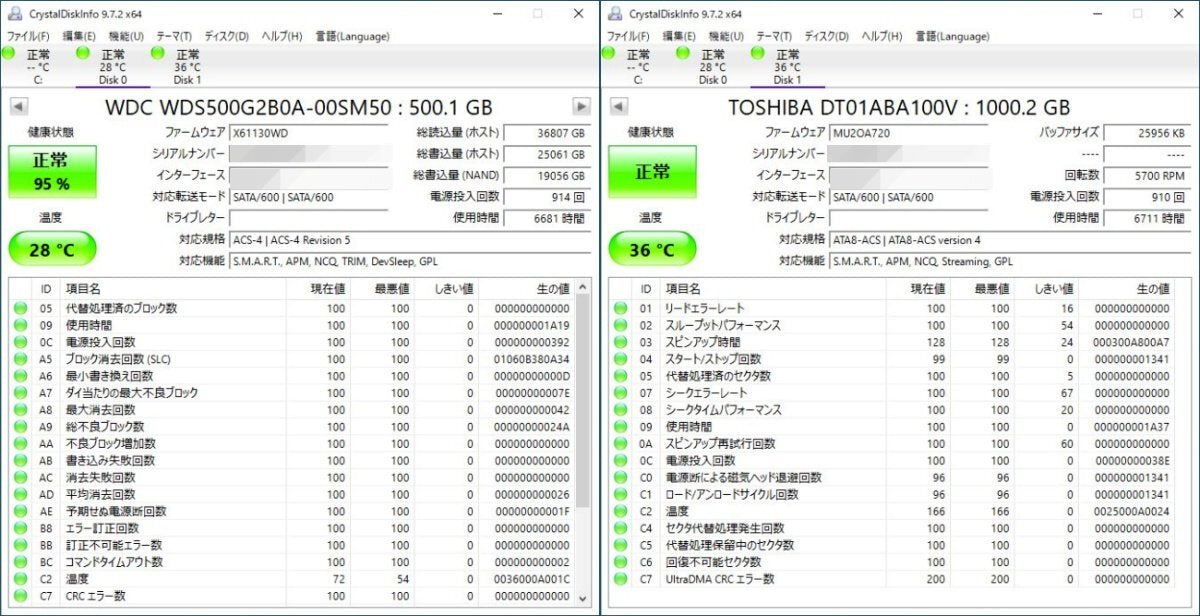Click 回転数 value 5700 RPM

pos(1146,175)
